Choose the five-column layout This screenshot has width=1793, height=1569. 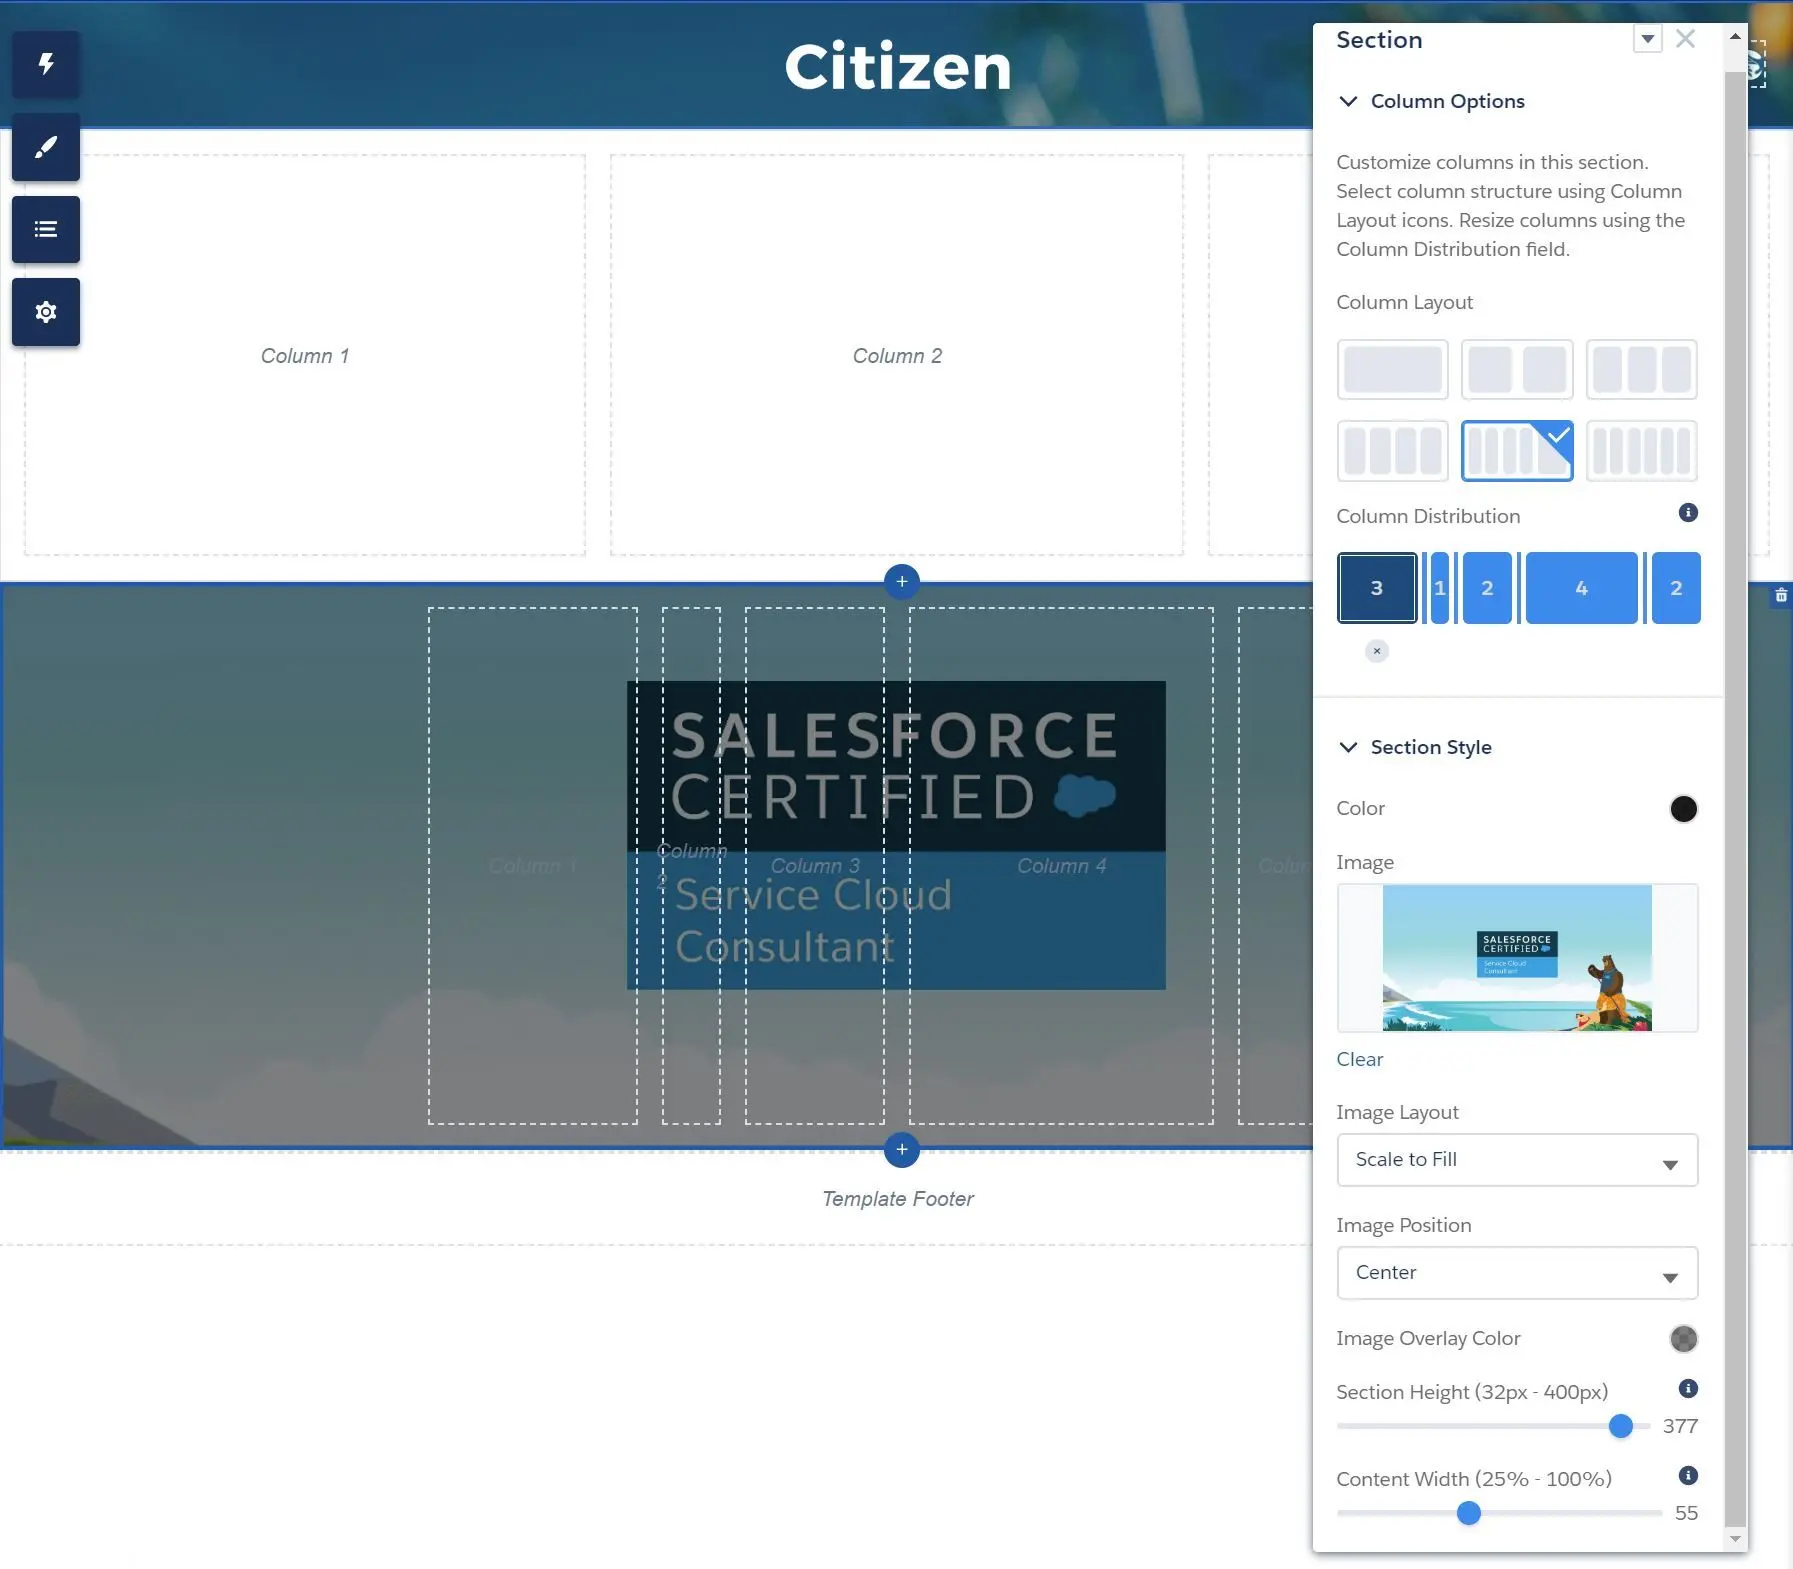(1517, 451)
